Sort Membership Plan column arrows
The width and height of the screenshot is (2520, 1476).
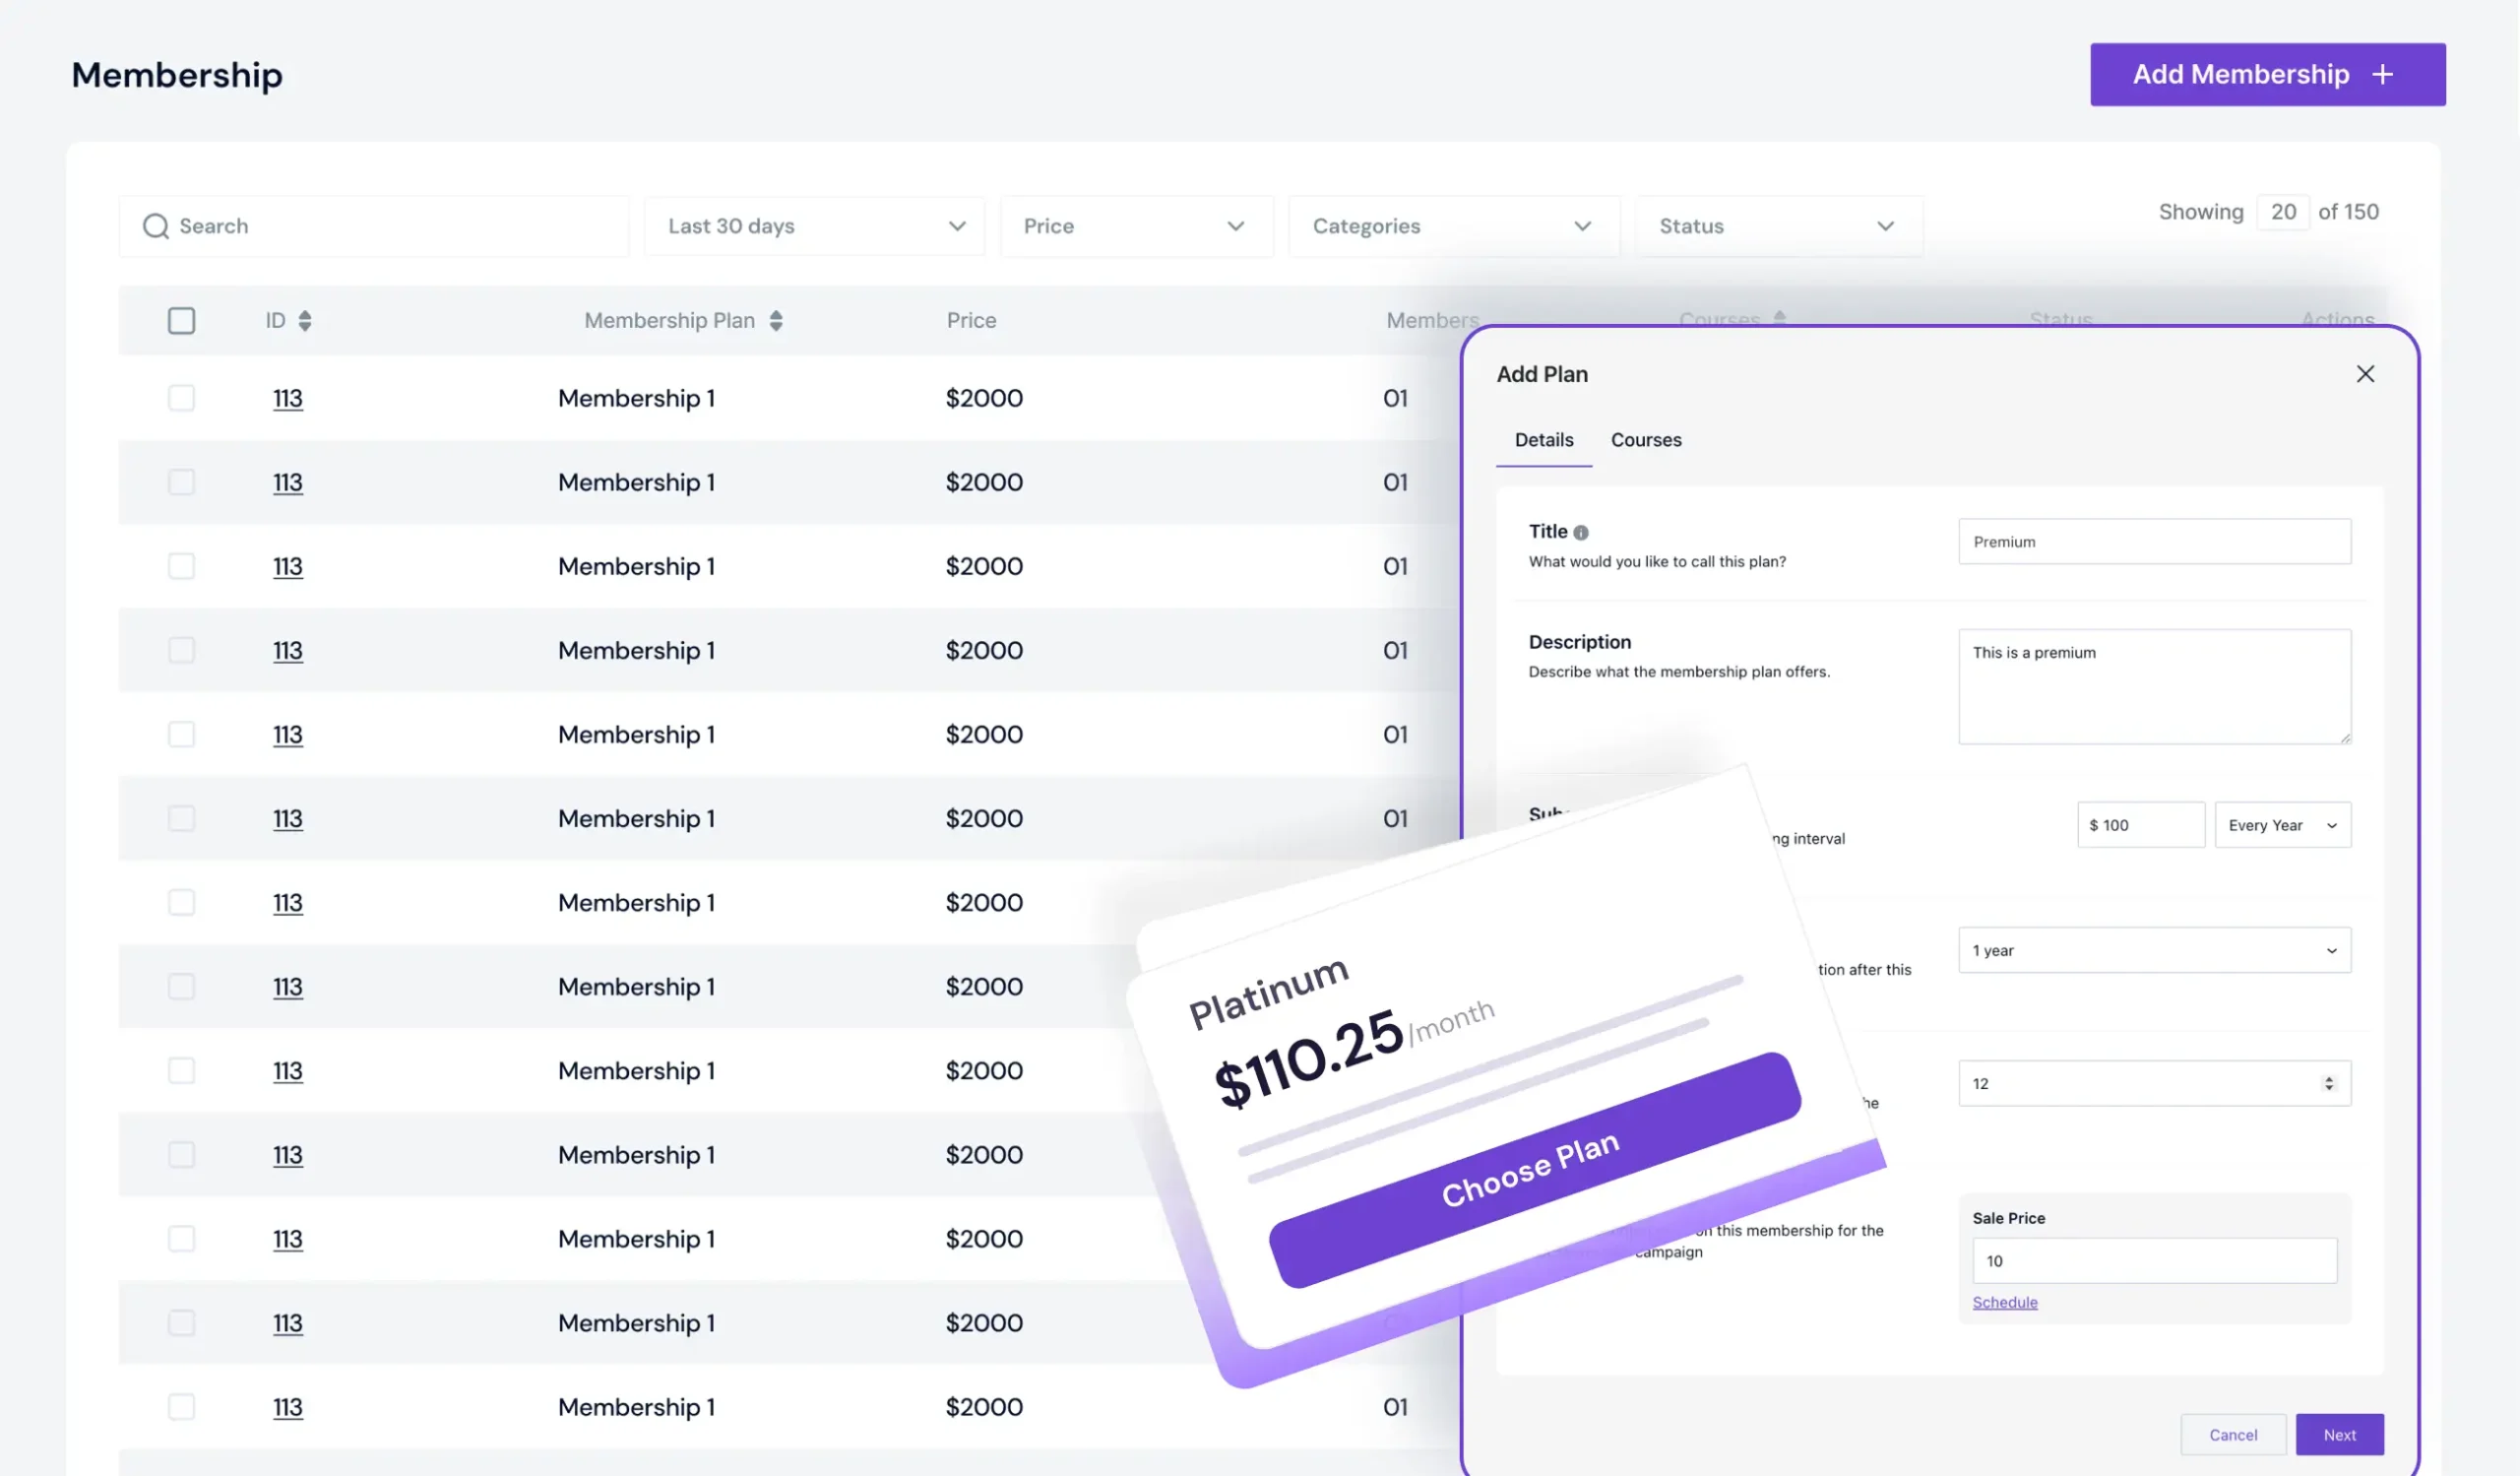(776, 320)
